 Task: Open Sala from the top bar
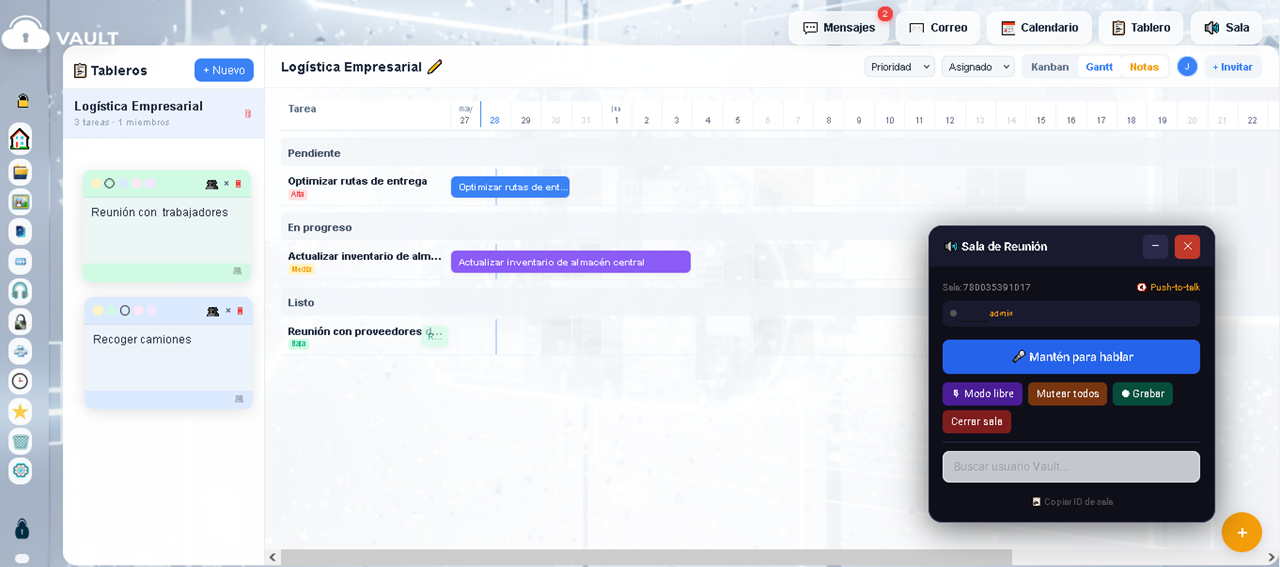(1227, 28)
